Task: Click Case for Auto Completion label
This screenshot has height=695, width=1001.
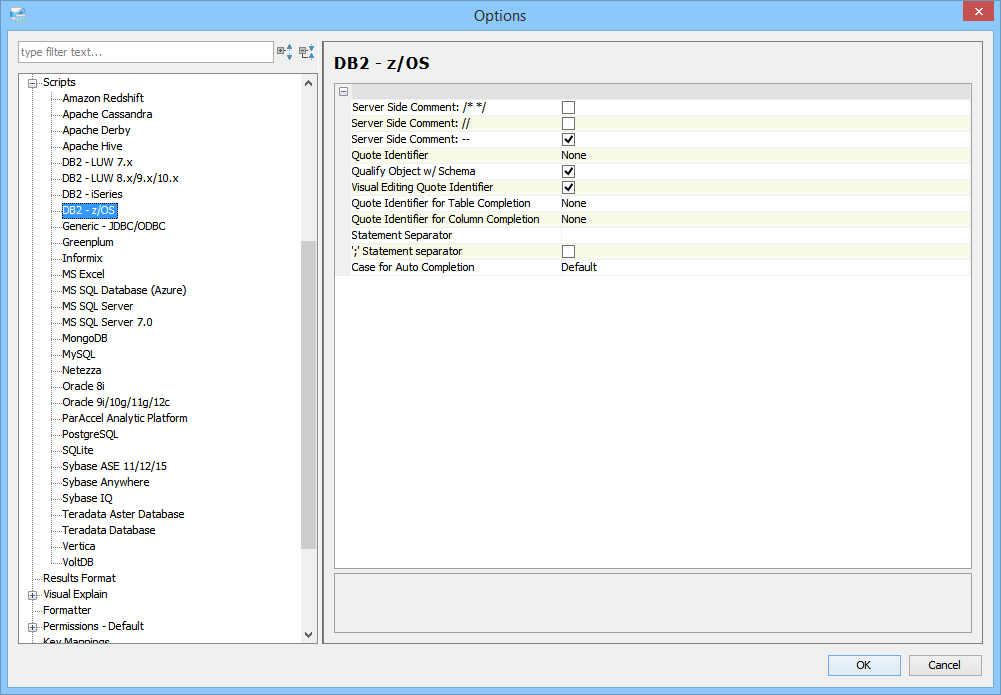Action: [412, 267]
